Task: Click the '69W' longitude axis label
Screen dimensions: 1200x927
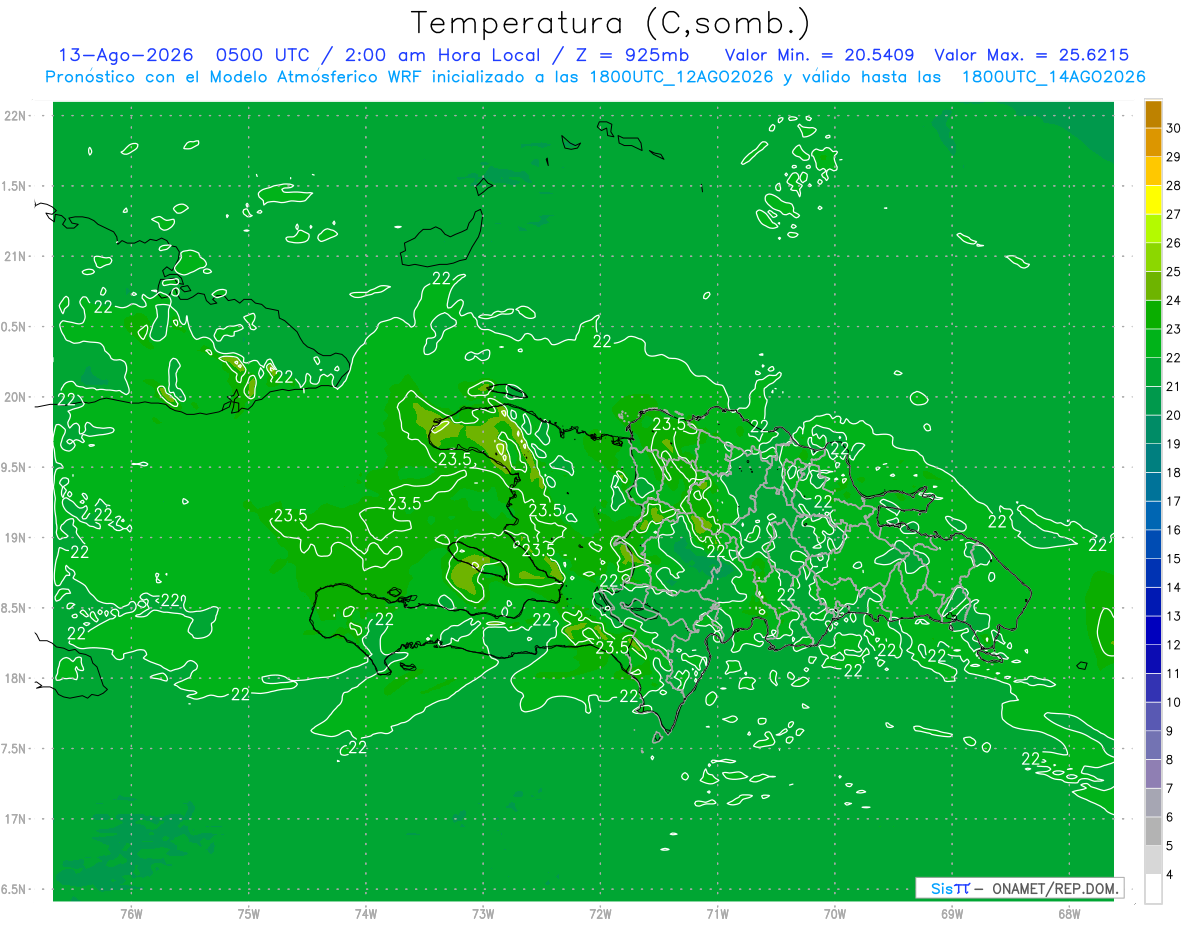Action: tap(952, 914)
